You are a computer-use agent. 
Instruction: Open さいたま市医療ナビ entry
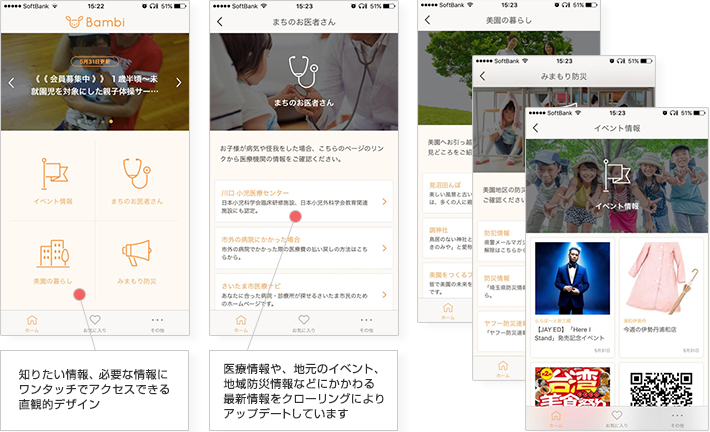pos(304,292)
